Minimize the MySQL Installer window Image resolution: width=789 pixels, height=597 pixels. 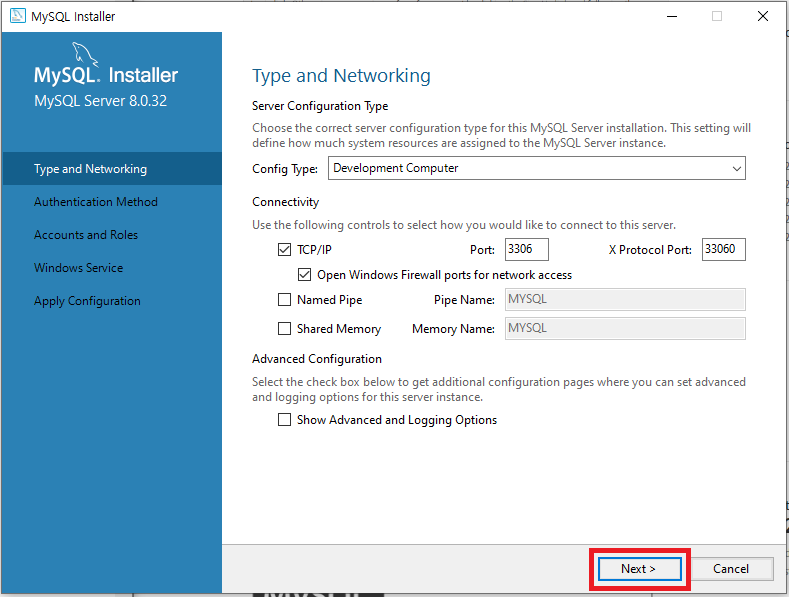(x=672, y=16)
